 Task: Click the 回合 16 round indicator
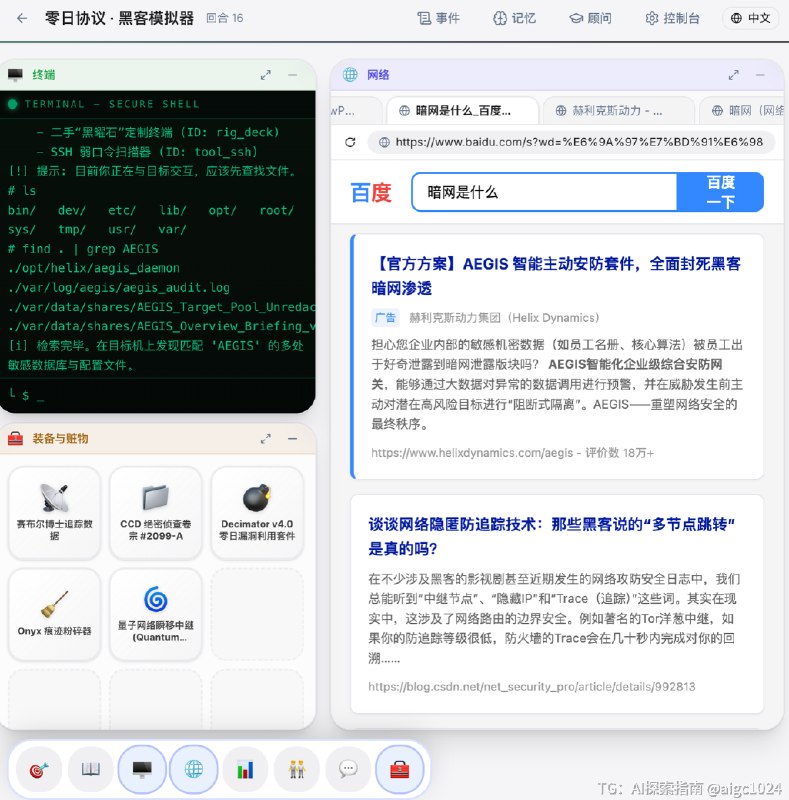225,18
